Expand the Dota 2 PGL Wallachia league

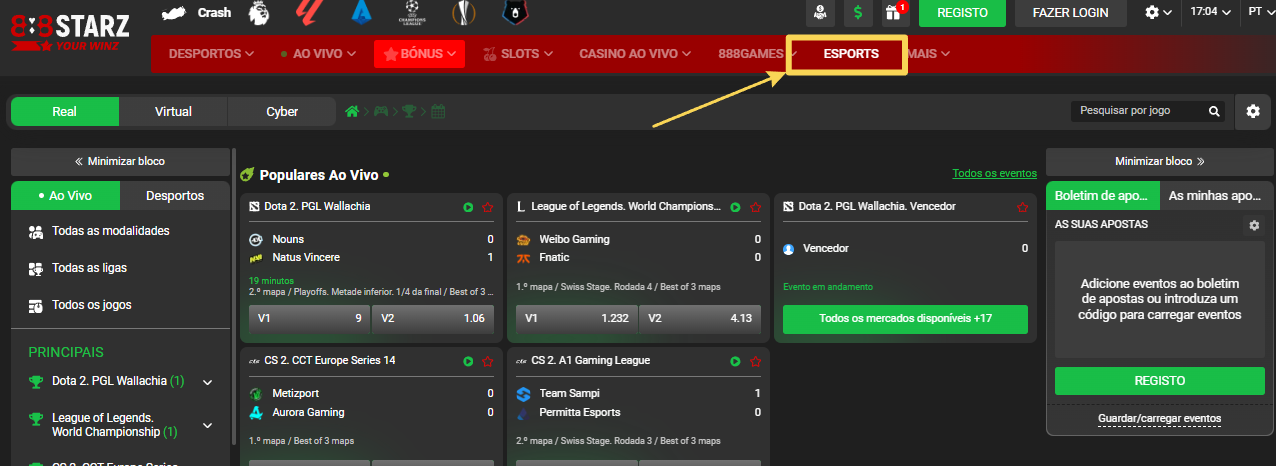tap(208, 382)
